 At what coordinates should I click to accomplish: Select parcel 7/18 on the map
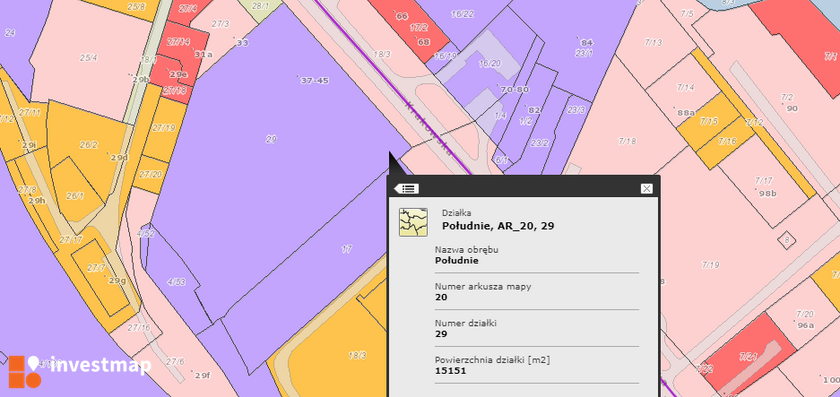627,141
